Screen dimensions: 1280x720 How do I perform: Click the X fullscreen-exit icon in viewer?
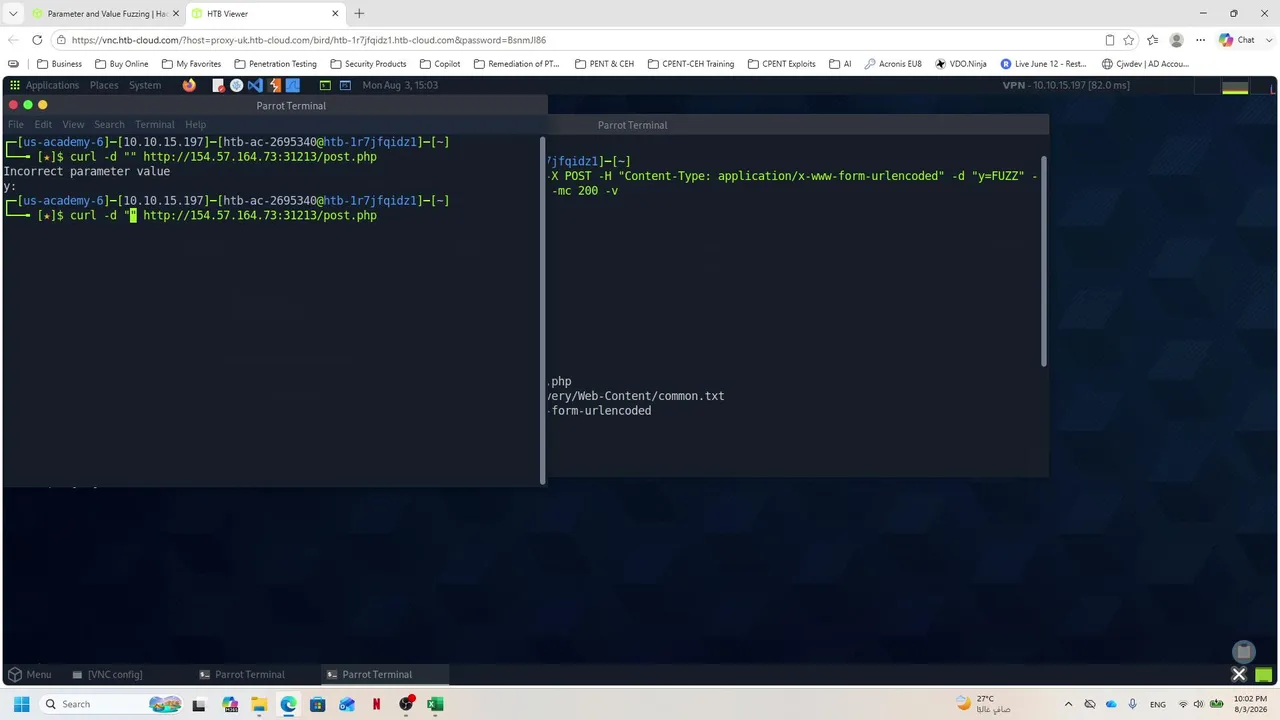point(1238,674)
